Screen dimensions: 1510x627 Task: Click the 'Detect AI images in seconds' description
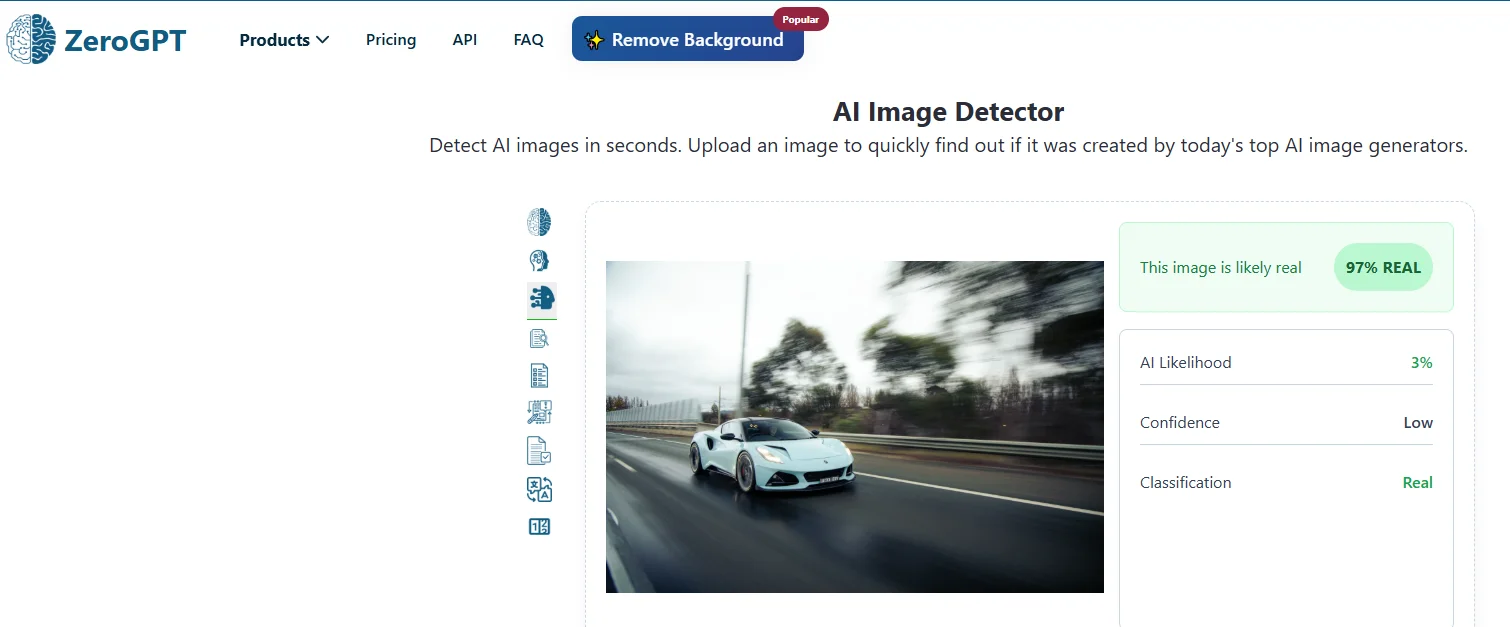click(x=948, y=146)
